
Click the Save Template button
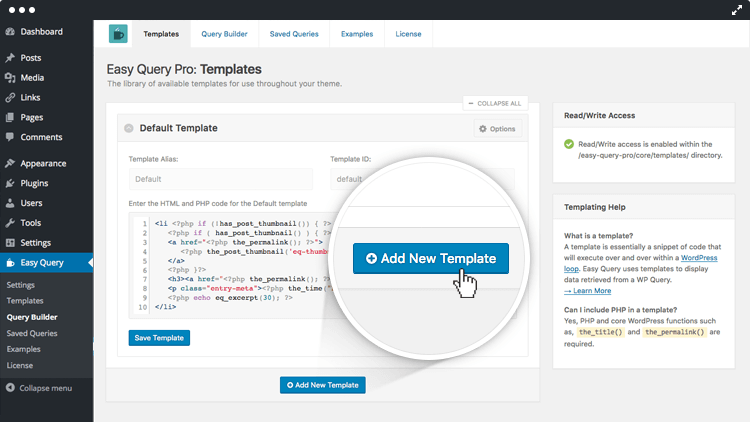[159, 338]
